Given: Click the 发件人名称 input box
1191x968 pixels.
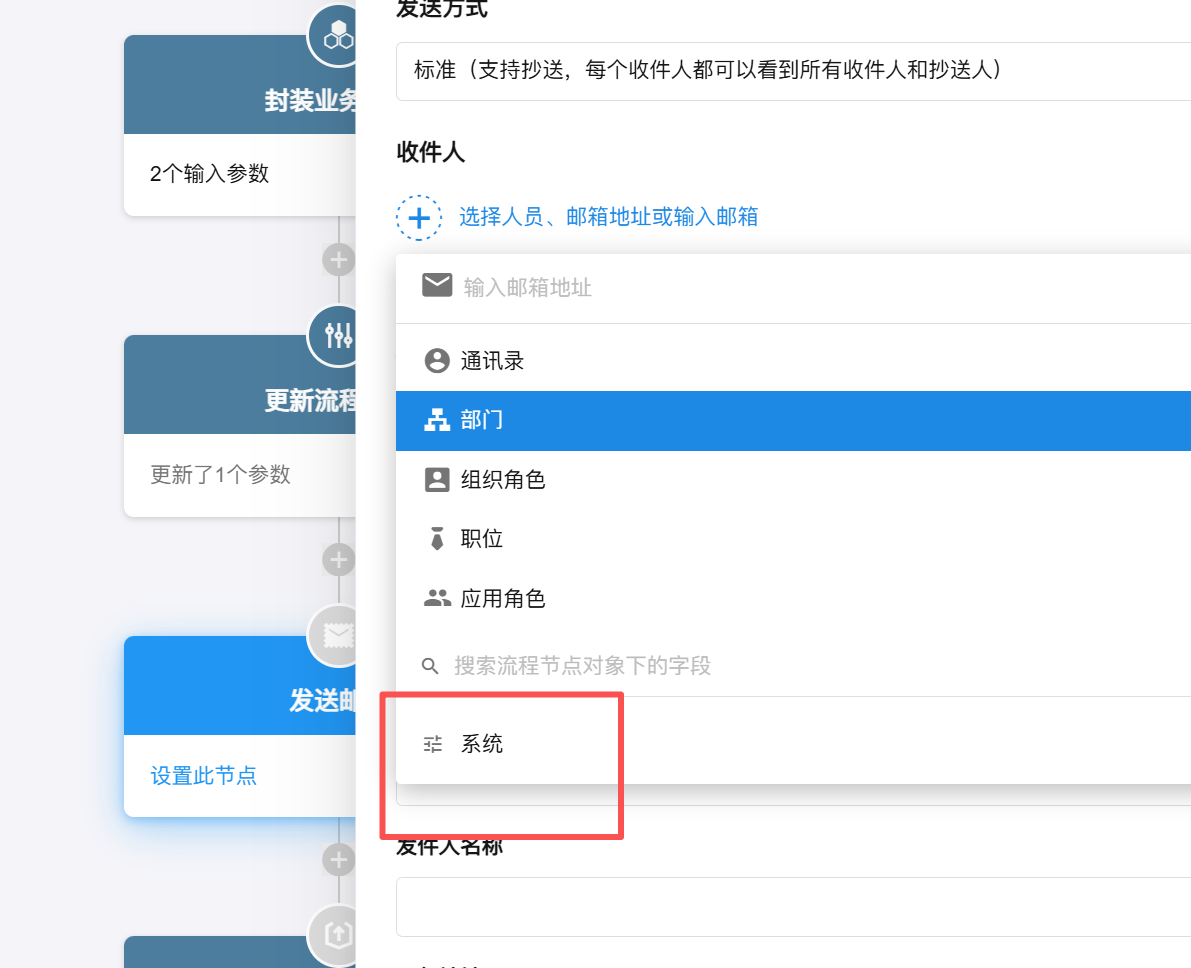Looking at the screenshot, I should [793, 907].
